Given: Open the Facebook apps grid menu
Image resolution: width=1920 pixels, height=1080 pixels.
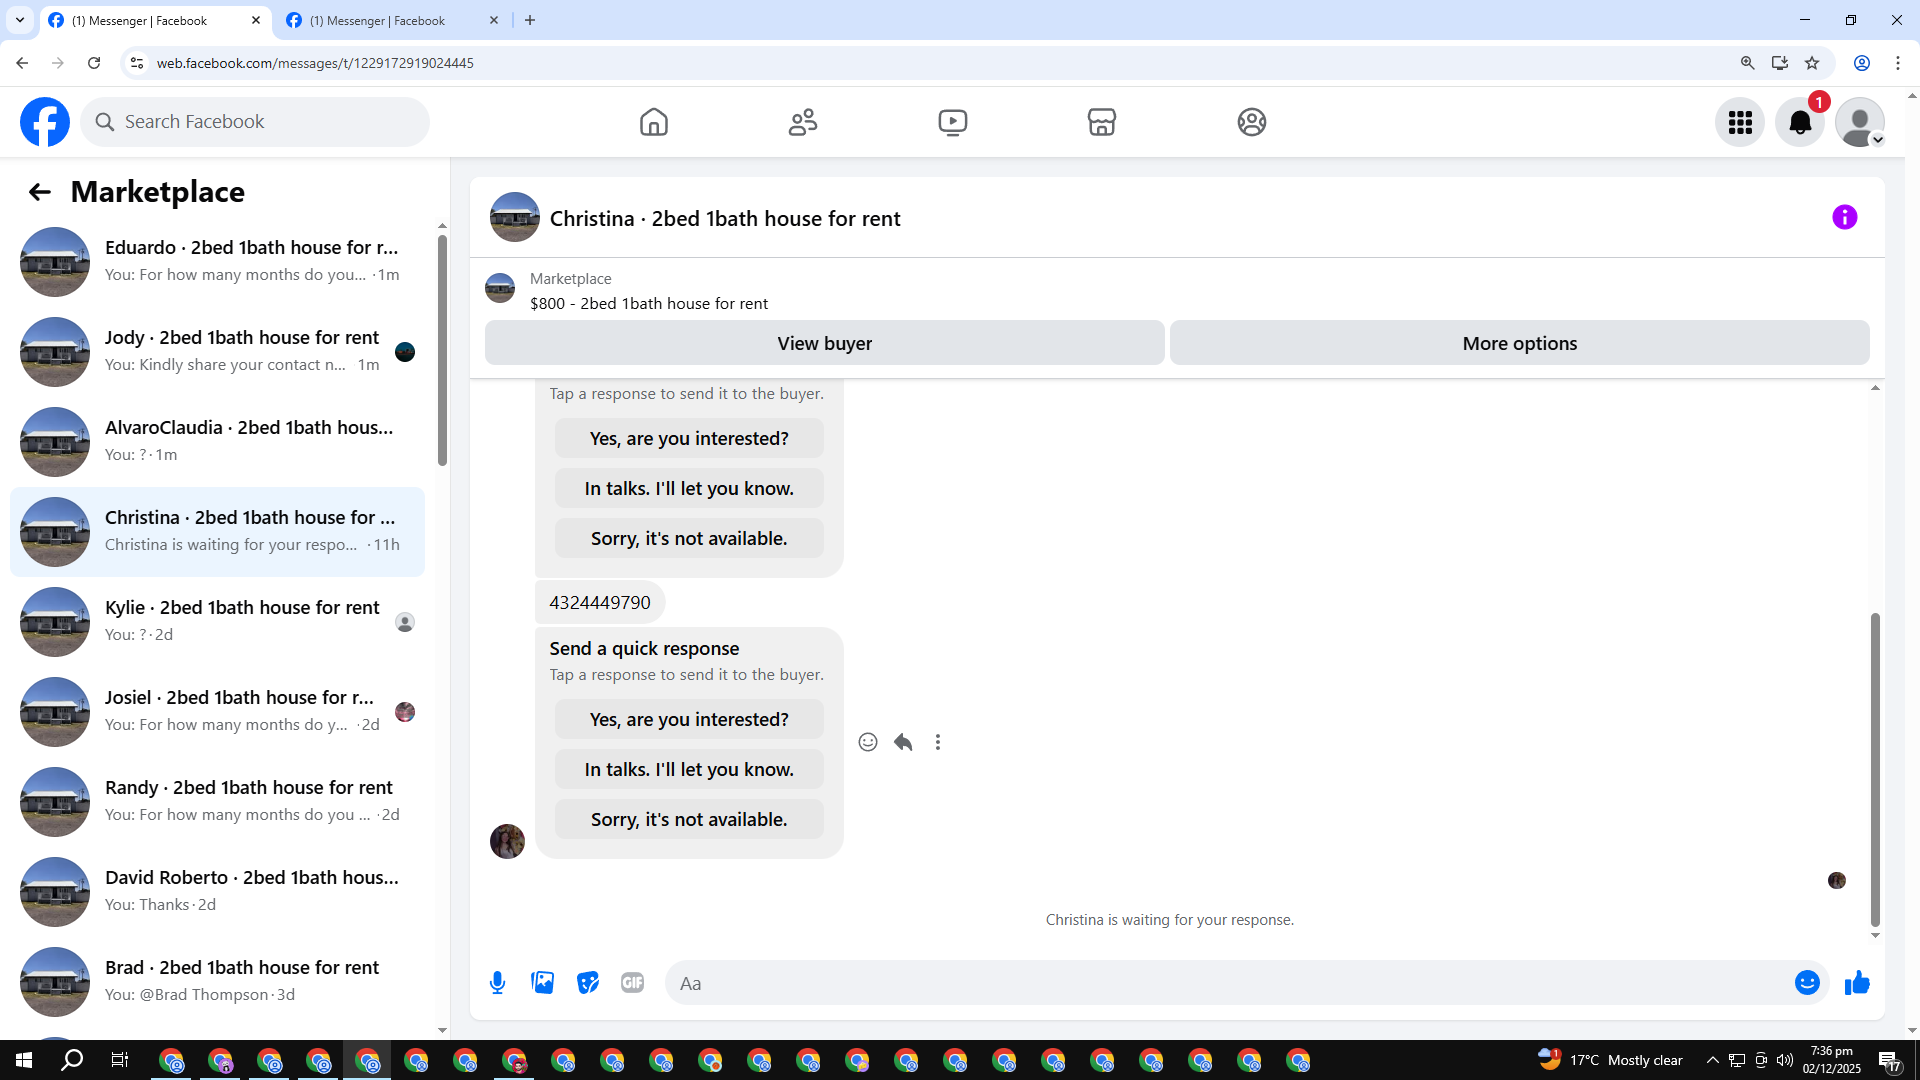Looking at the screenshot, I should click(1740, 122).
